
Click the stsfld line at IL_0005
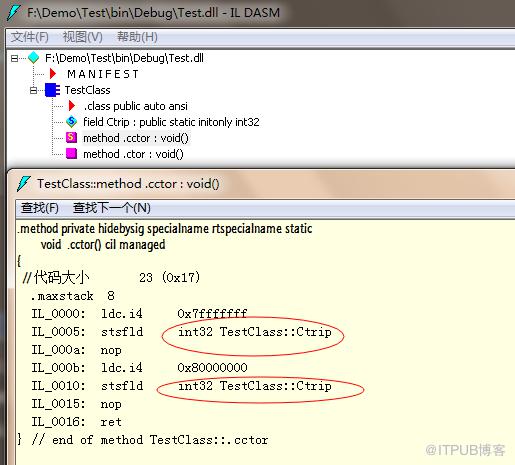(x=182, y=332)
